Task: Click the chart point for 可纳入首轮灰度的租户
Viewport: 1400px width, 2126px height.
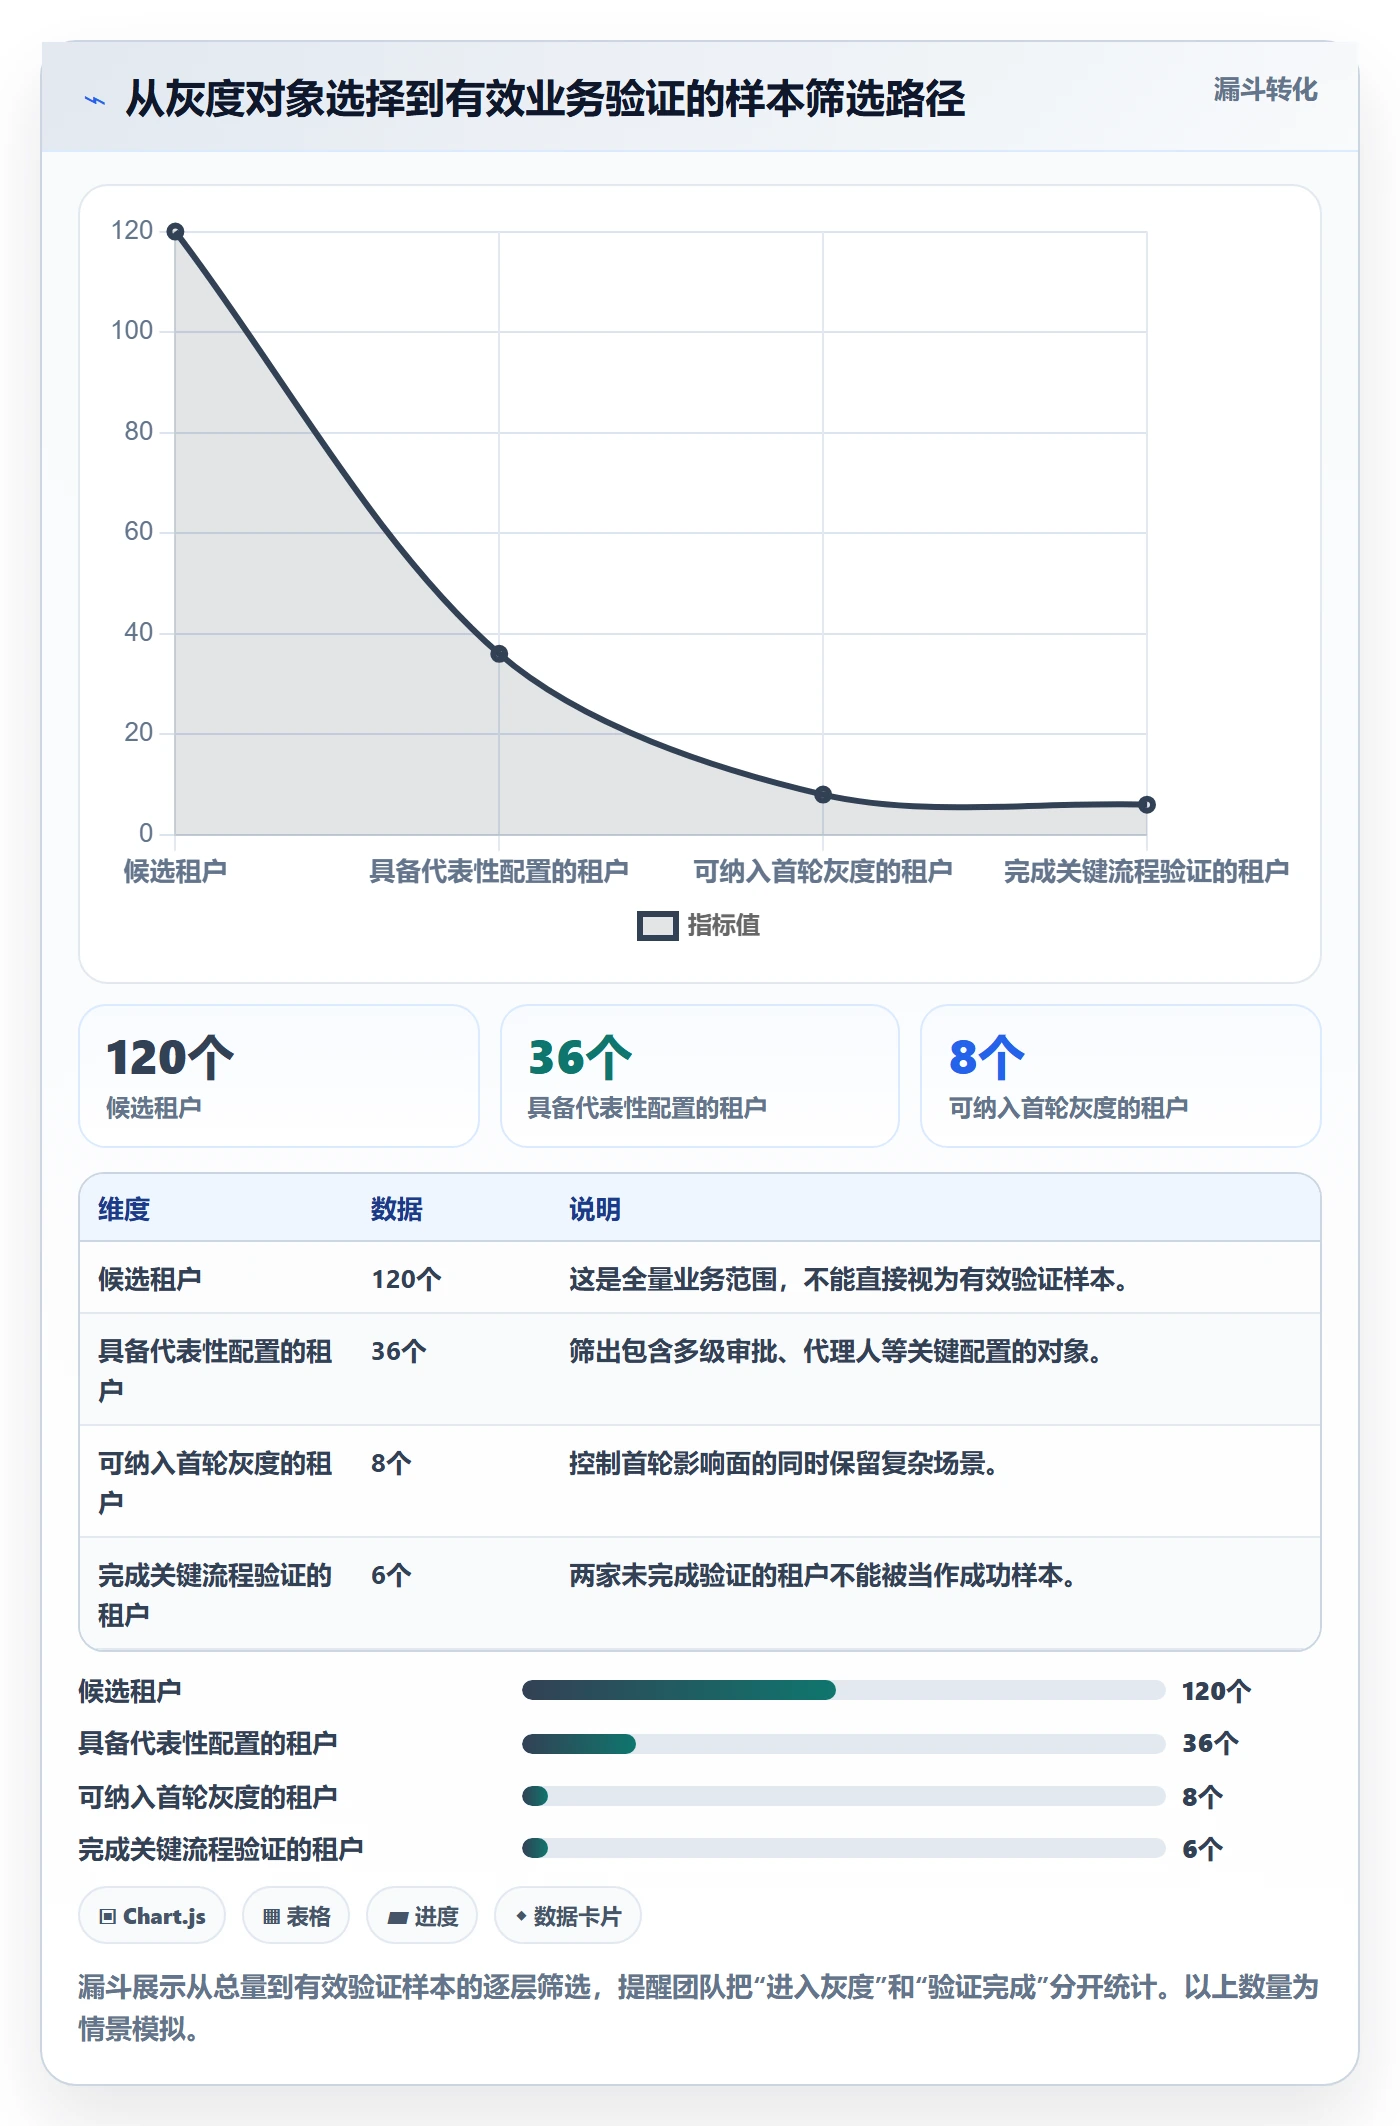Action: [x=823, y=795]
